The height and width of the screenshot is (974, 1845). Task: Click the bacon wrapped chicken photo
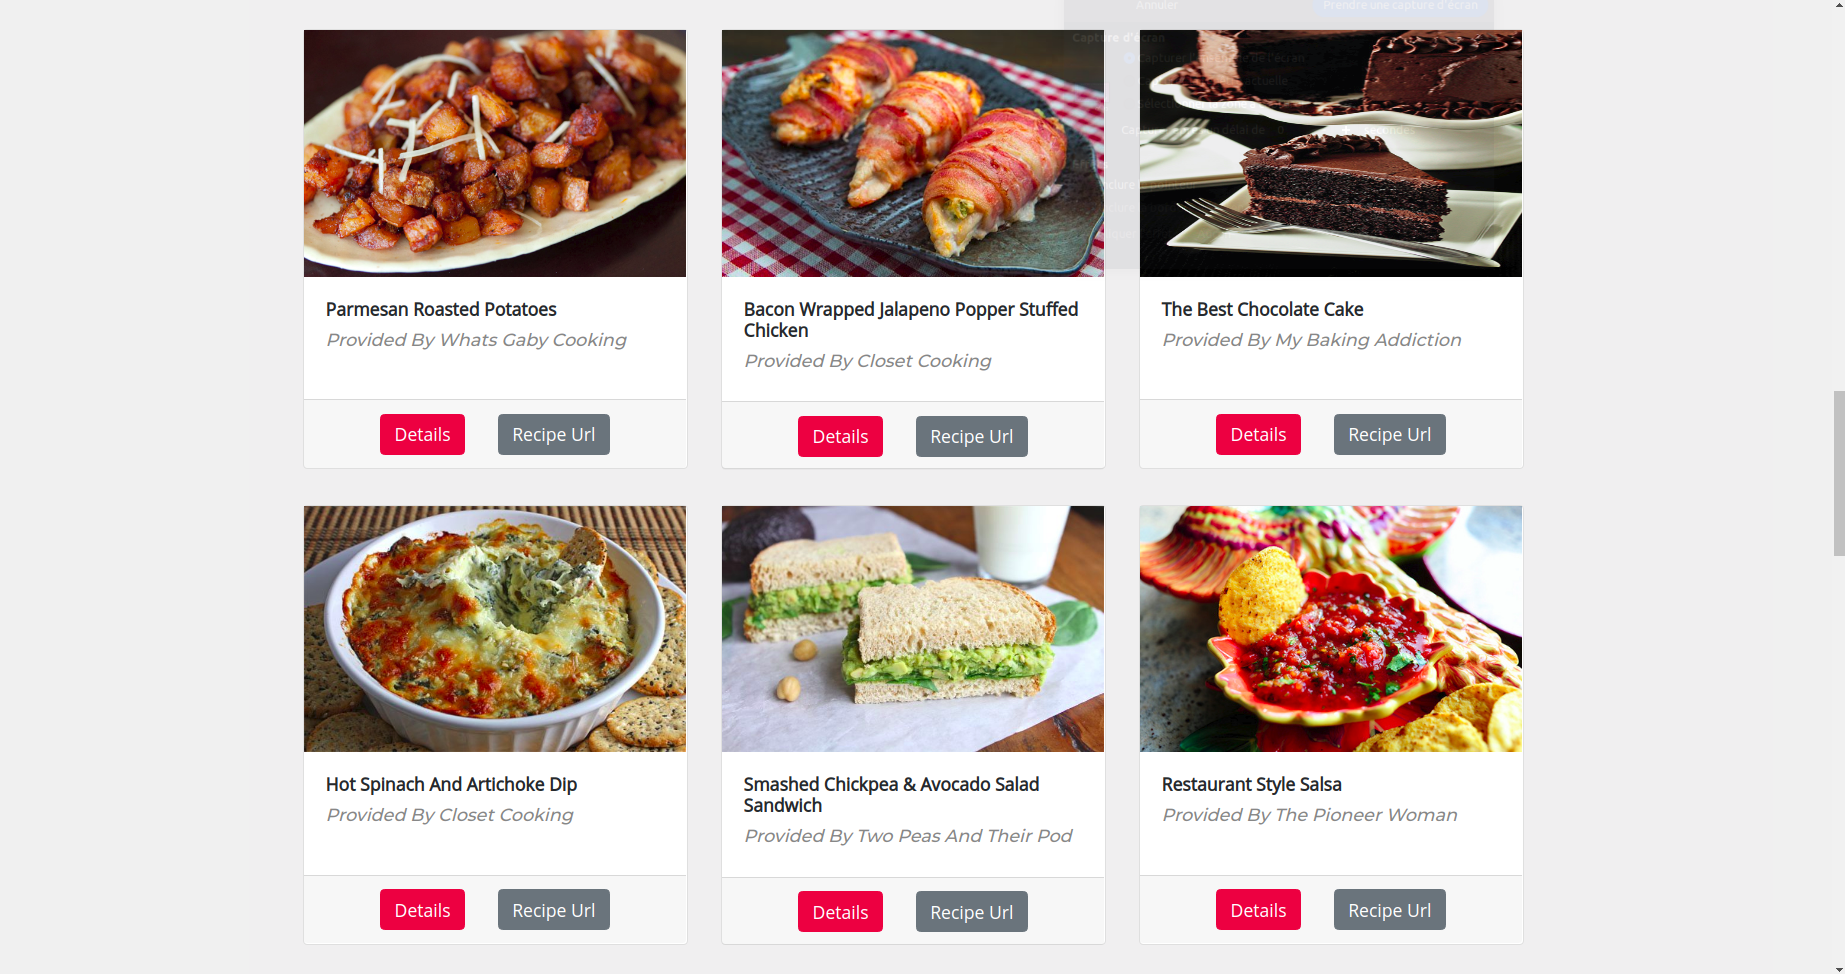[x=913, y=153]
